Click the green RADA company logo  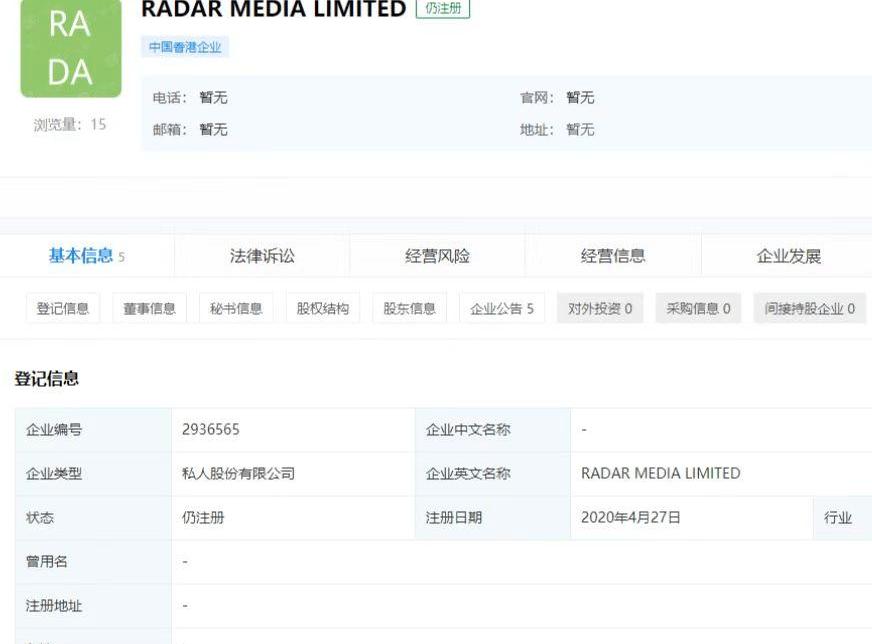coord(70,47)
